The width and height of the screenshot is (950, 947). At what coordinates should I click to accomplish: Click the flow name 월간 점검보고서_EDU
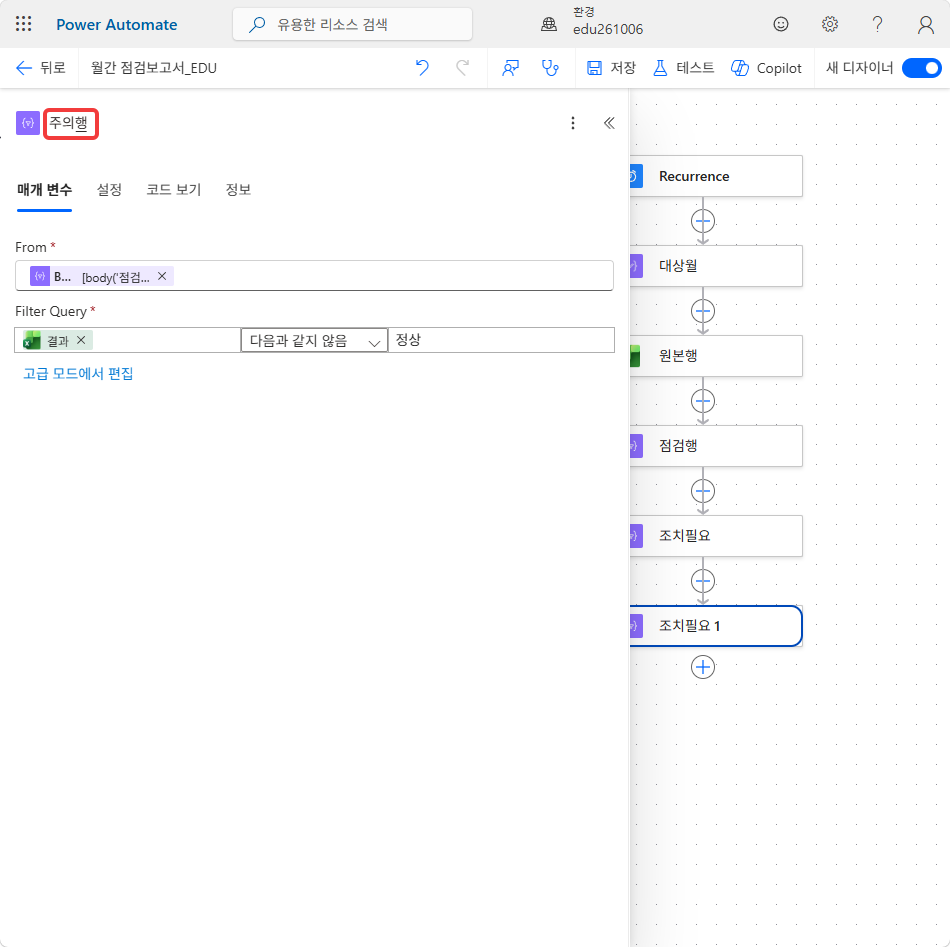[154, 68]
